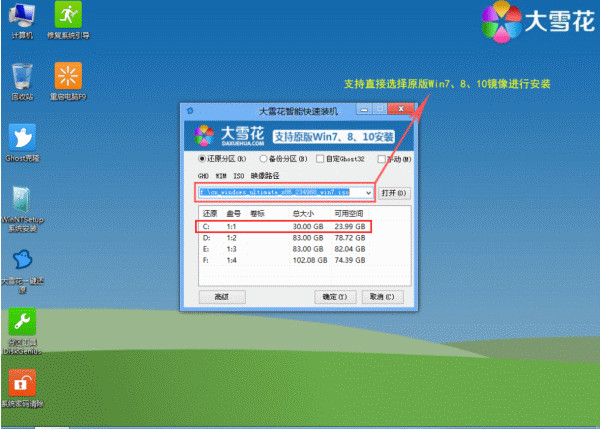Screen dimensions: 600x429
Task: Select the 还原分区 (R) radio option
Action: click(x=222, y=159)
